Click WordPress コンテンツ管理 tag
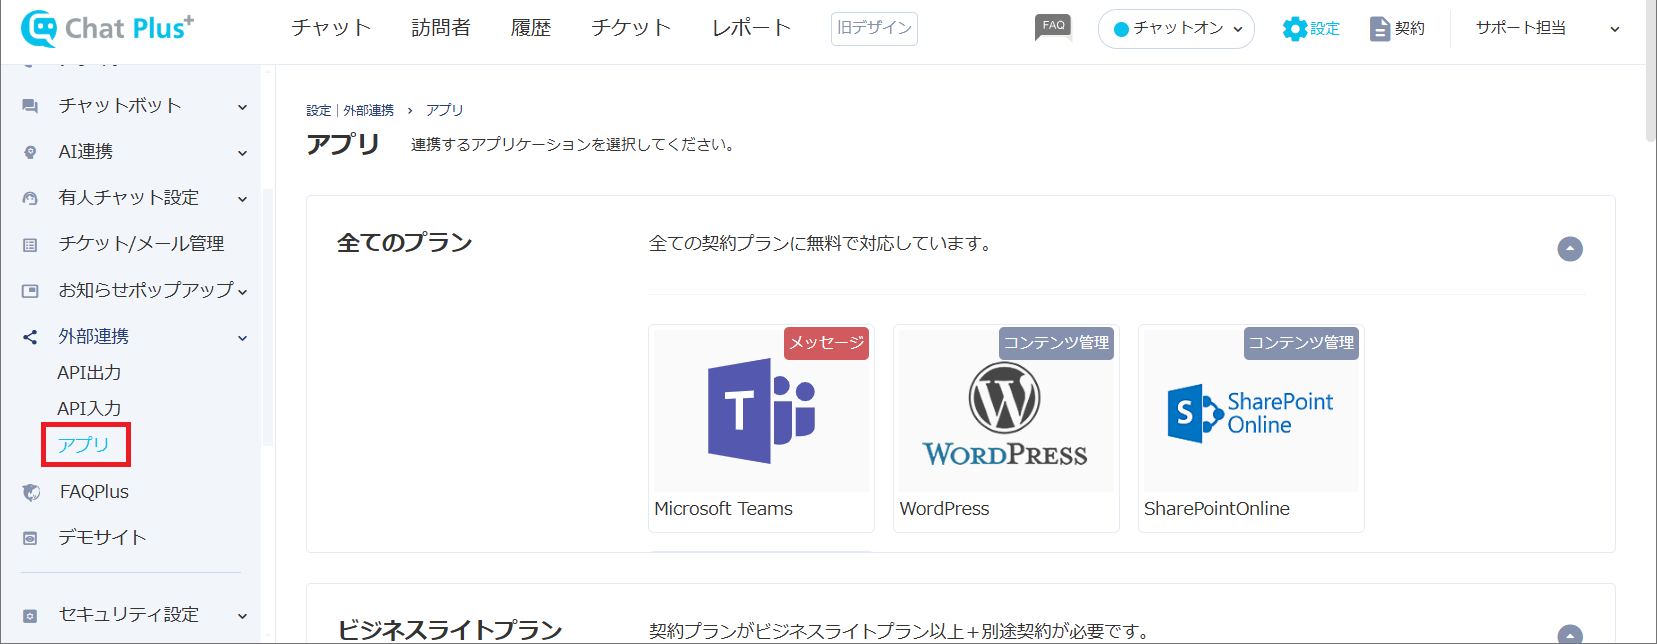The image size is (1657, 644). 1056,343
